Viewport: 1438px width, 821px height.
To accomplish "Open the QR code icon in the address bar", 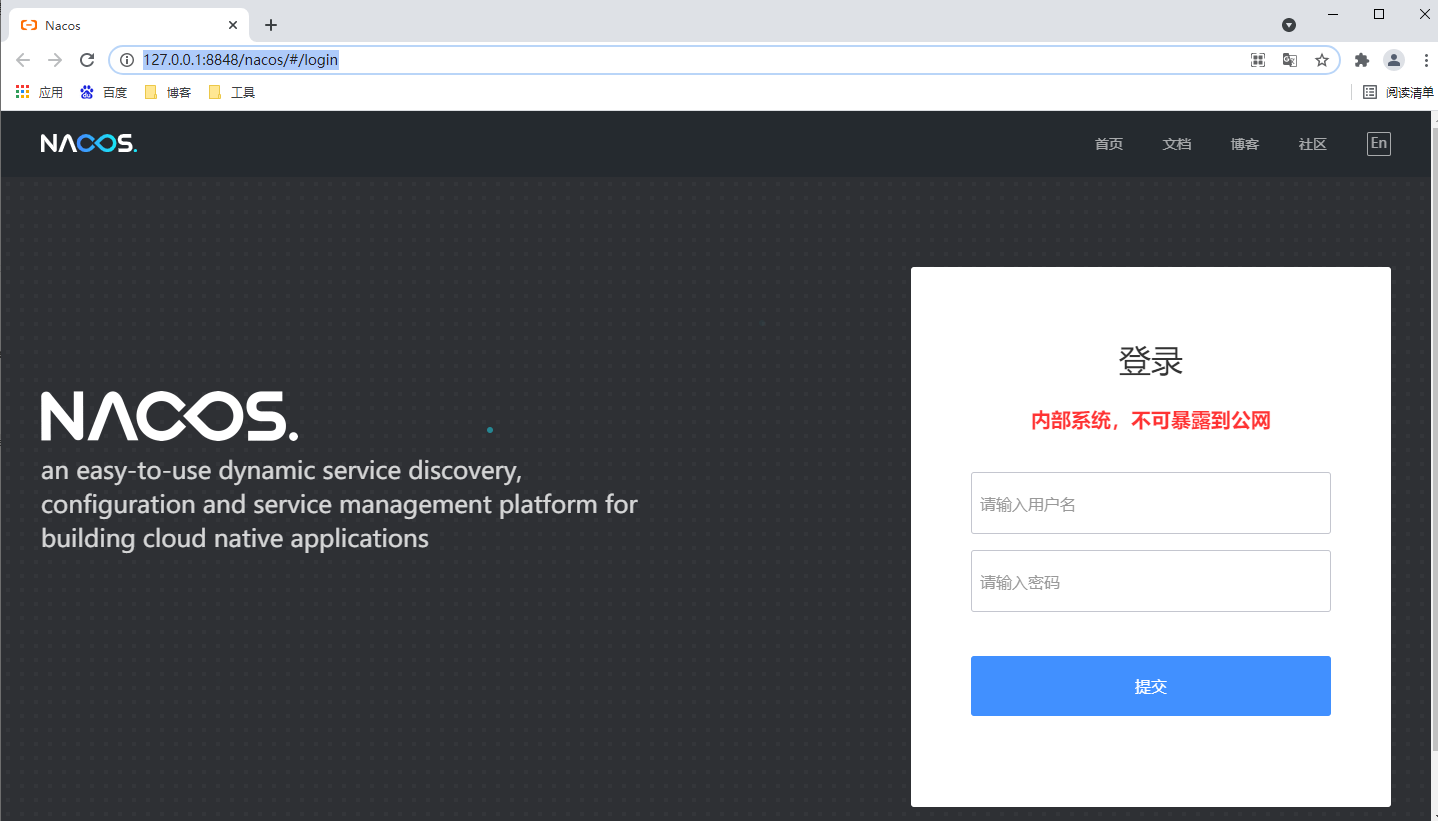I will tap(1258, 60).
